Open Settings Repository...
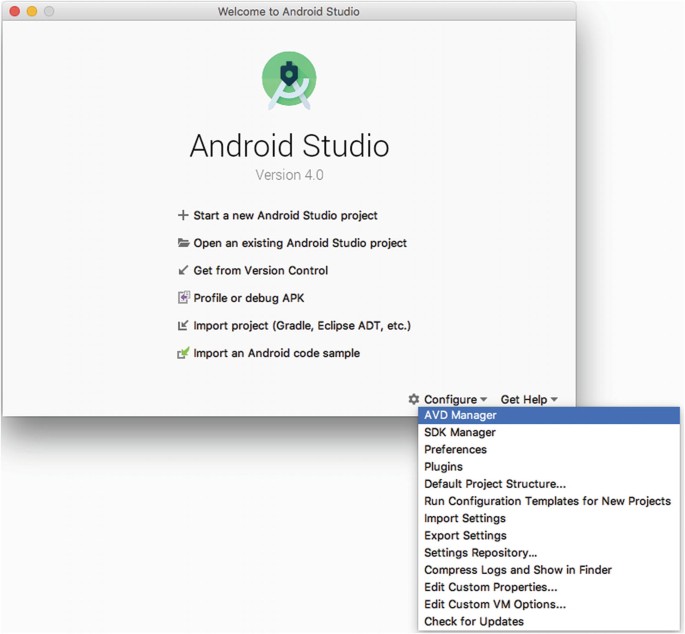The image size is (685, 634). point(549,552)
